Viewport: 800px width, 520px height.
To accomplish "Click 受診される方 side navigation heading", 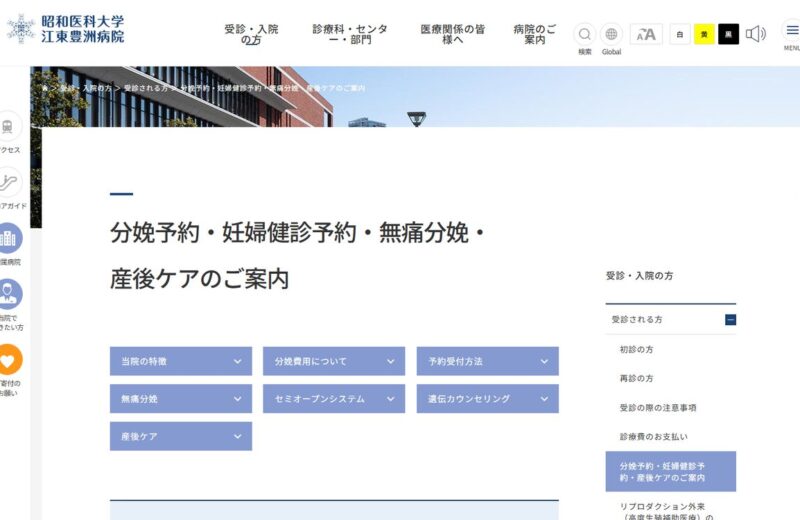I will coord(637,319).
